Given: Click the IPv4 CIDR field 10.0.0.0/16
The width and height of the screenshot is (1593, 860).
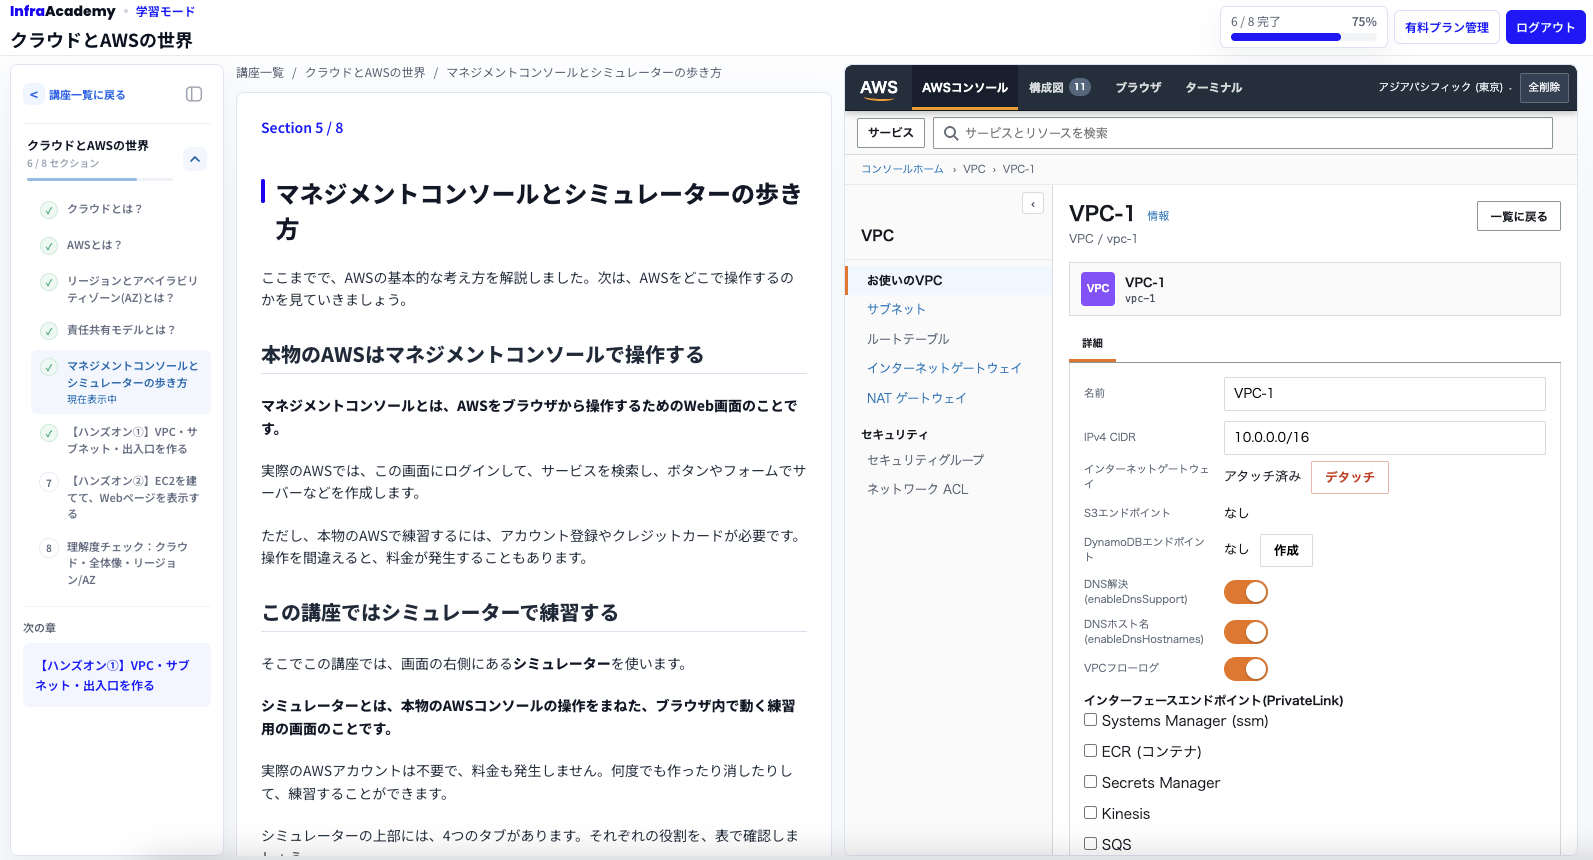Looking at the screenshot, I should pos(1384,438).
